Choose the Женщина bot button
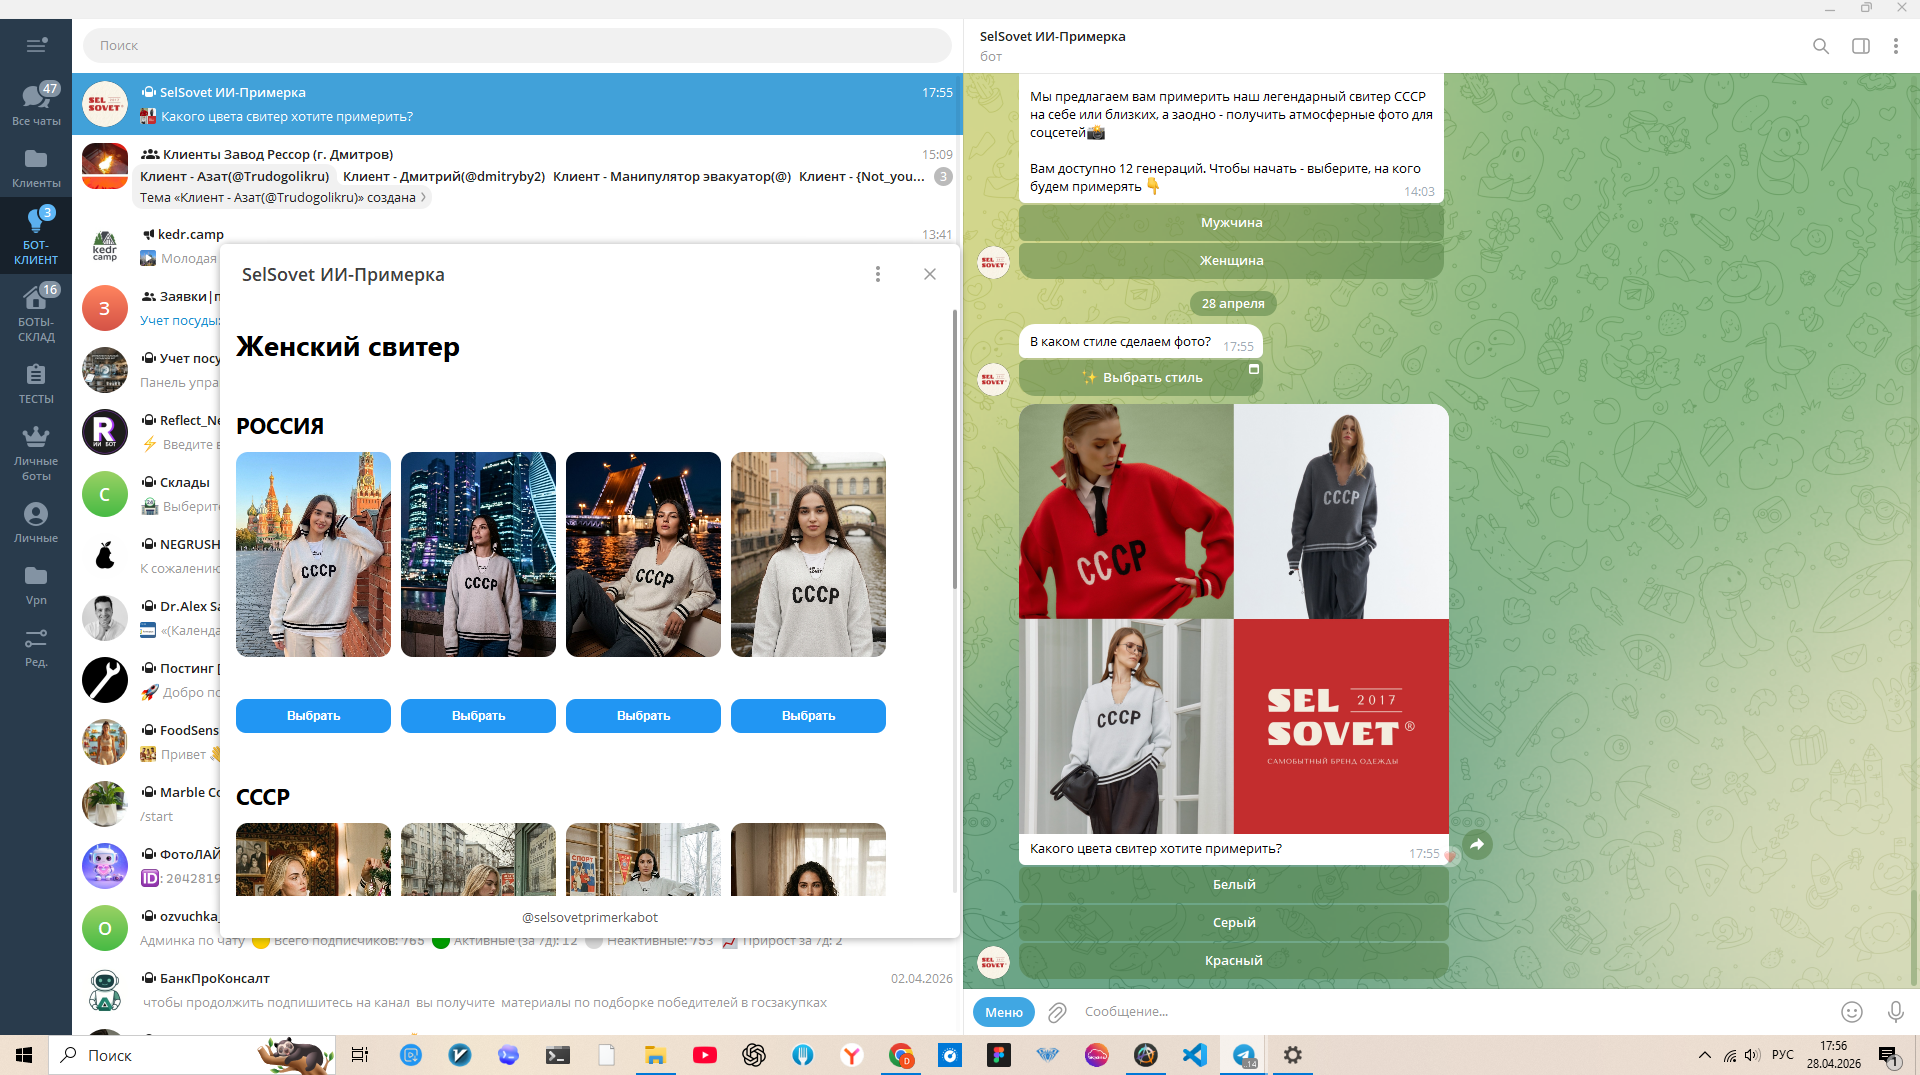This screenshot has width=1920, height=1075. 1231,260
